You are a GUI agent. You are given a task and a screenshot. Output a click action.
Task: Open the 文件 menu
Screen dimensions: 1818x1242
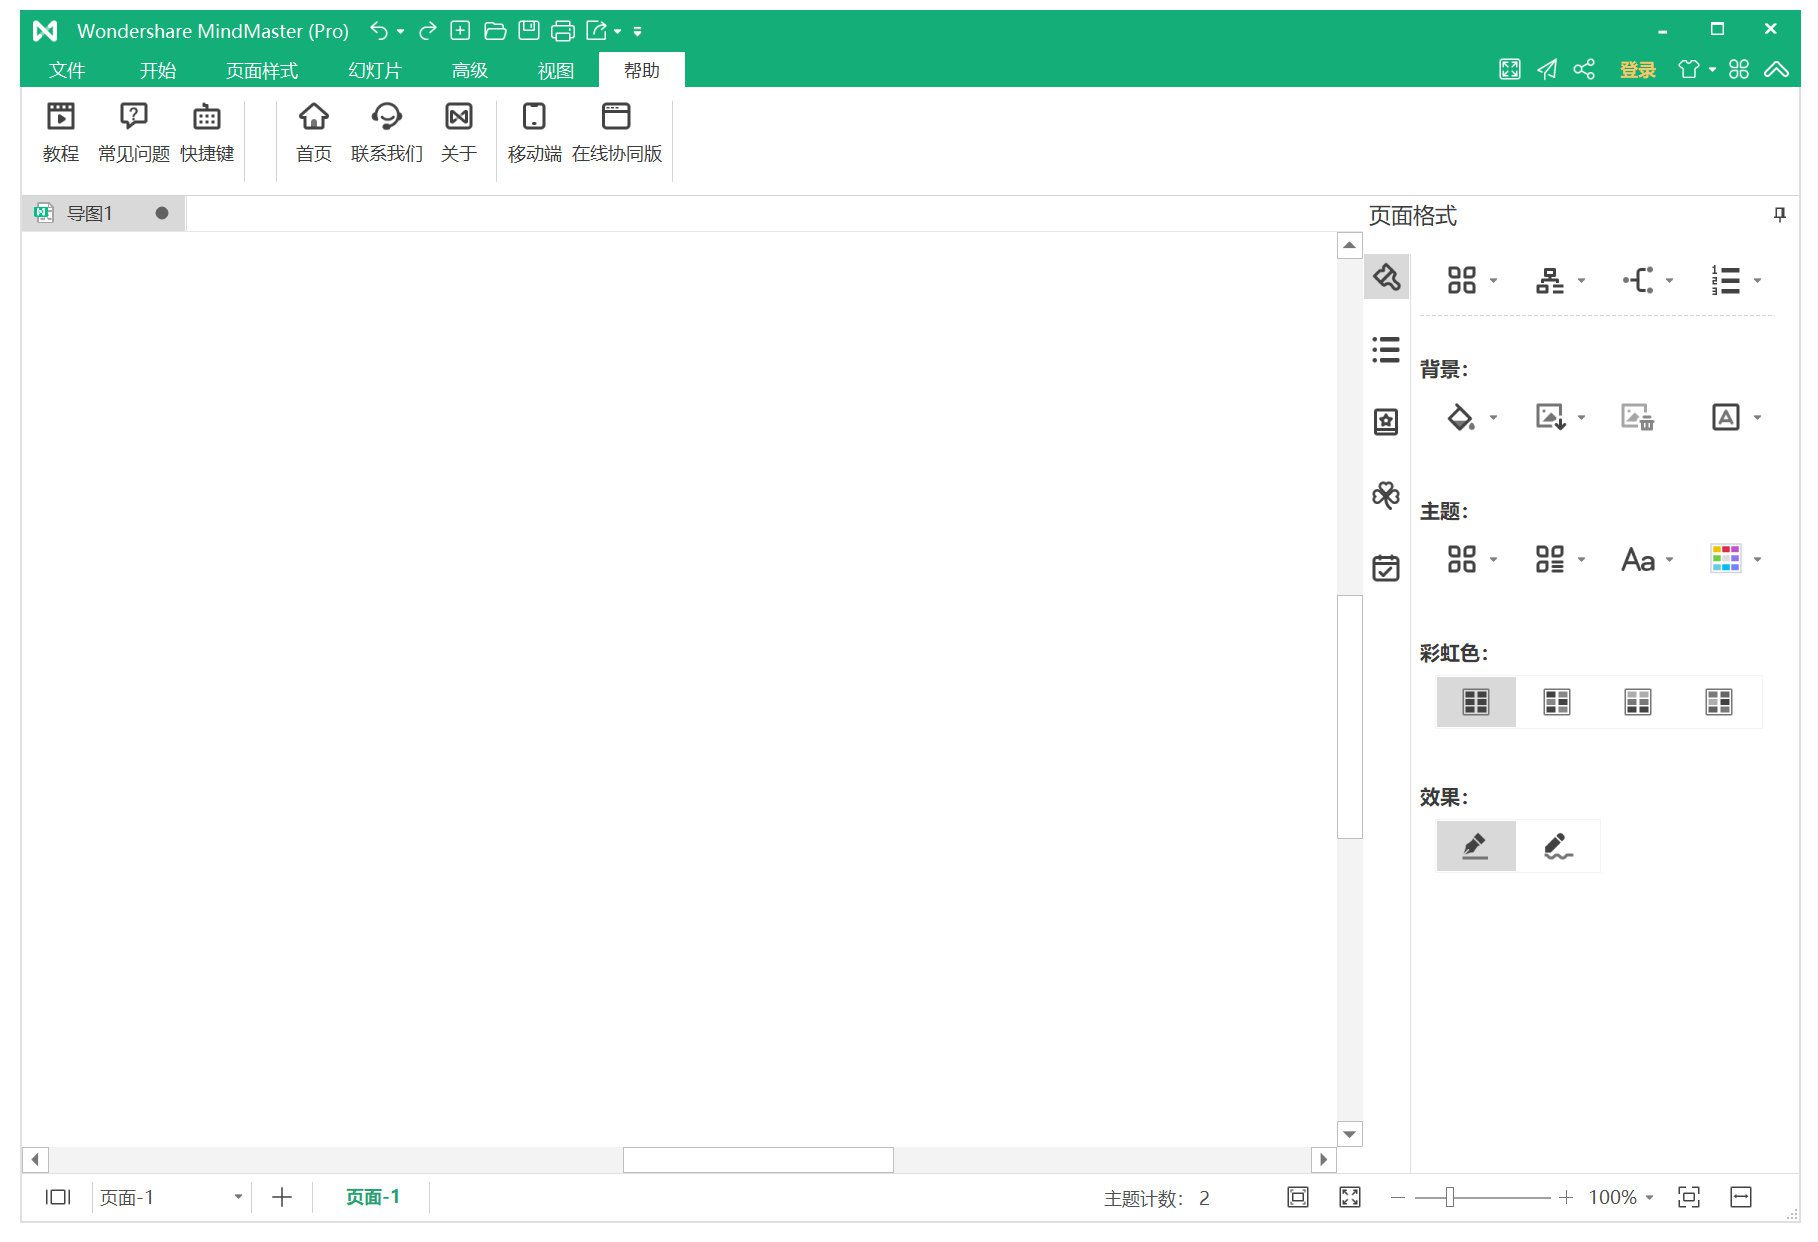67,70
